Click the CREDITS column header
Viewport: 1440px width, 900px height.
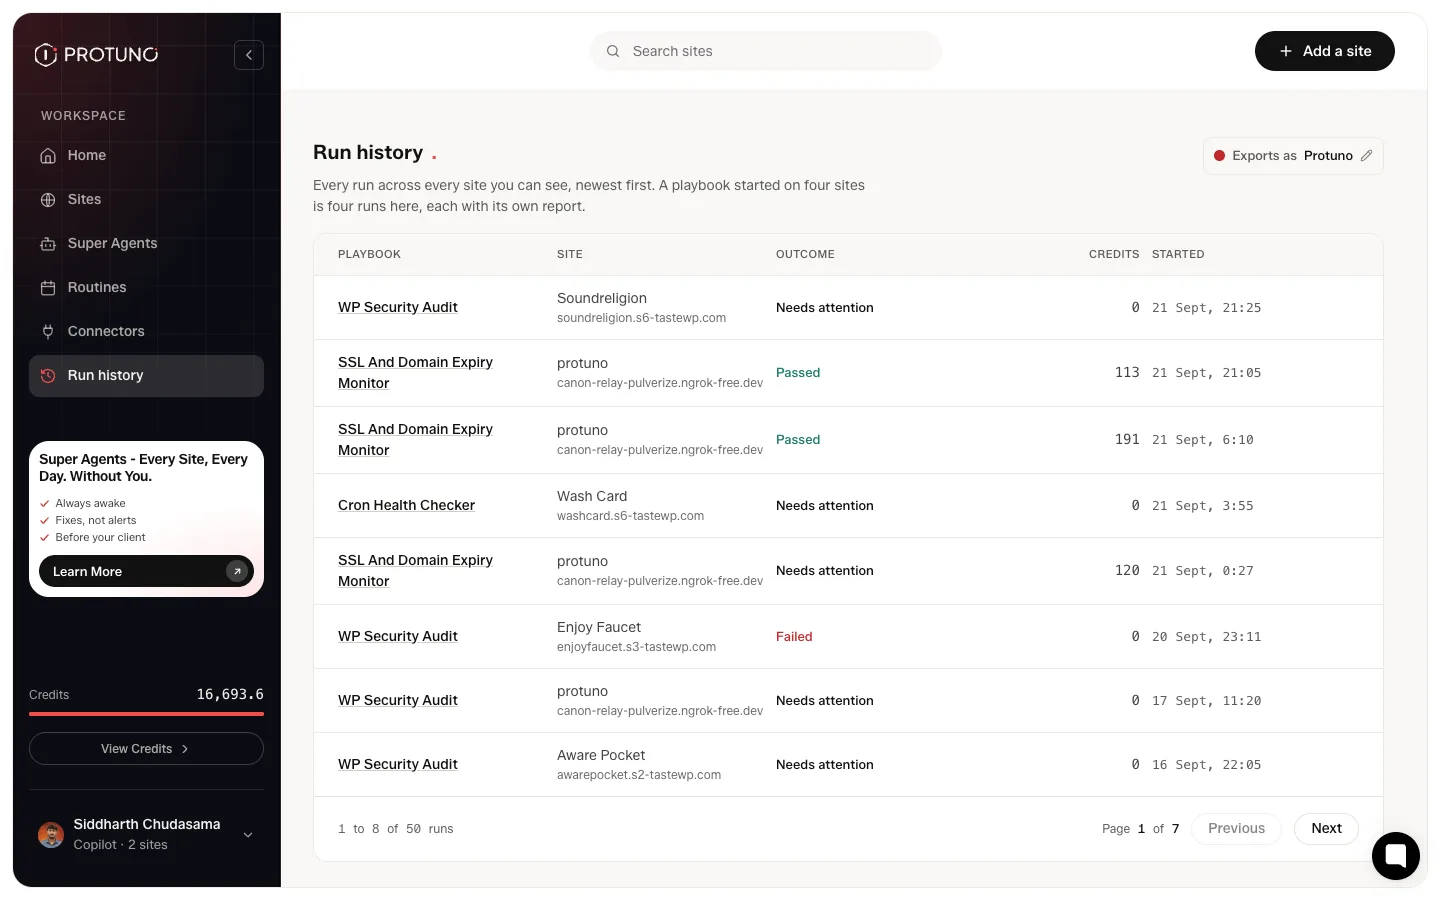tap(1114, 255)
